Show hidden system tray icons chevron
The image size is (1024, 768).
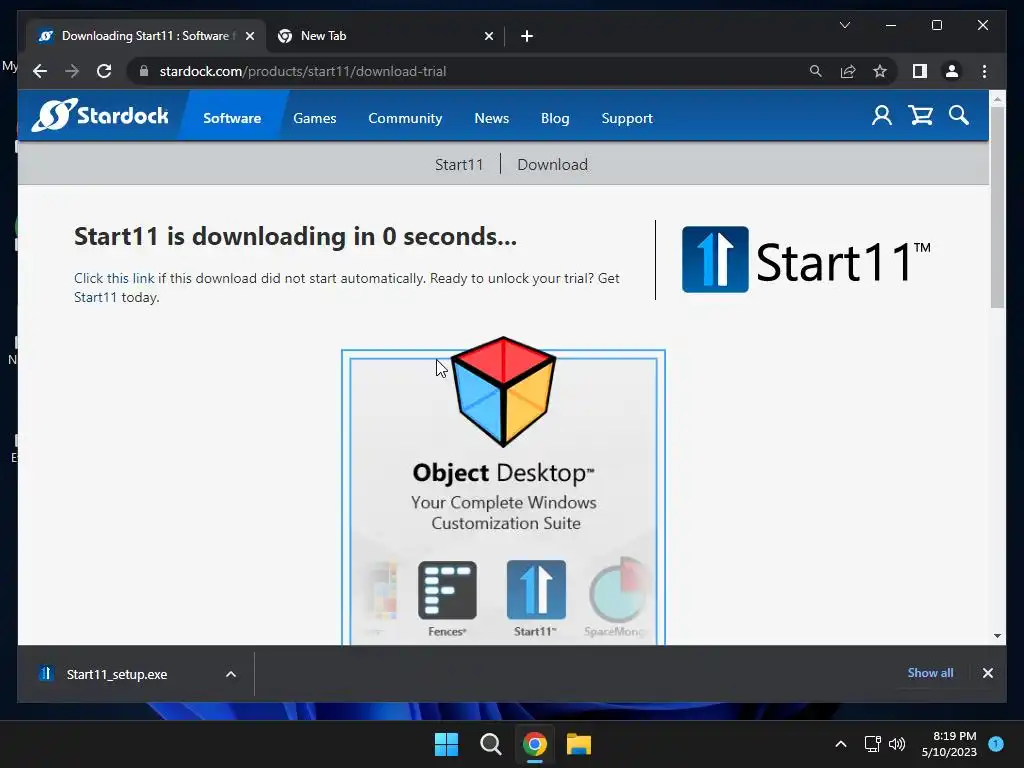[x=841, y=744]
